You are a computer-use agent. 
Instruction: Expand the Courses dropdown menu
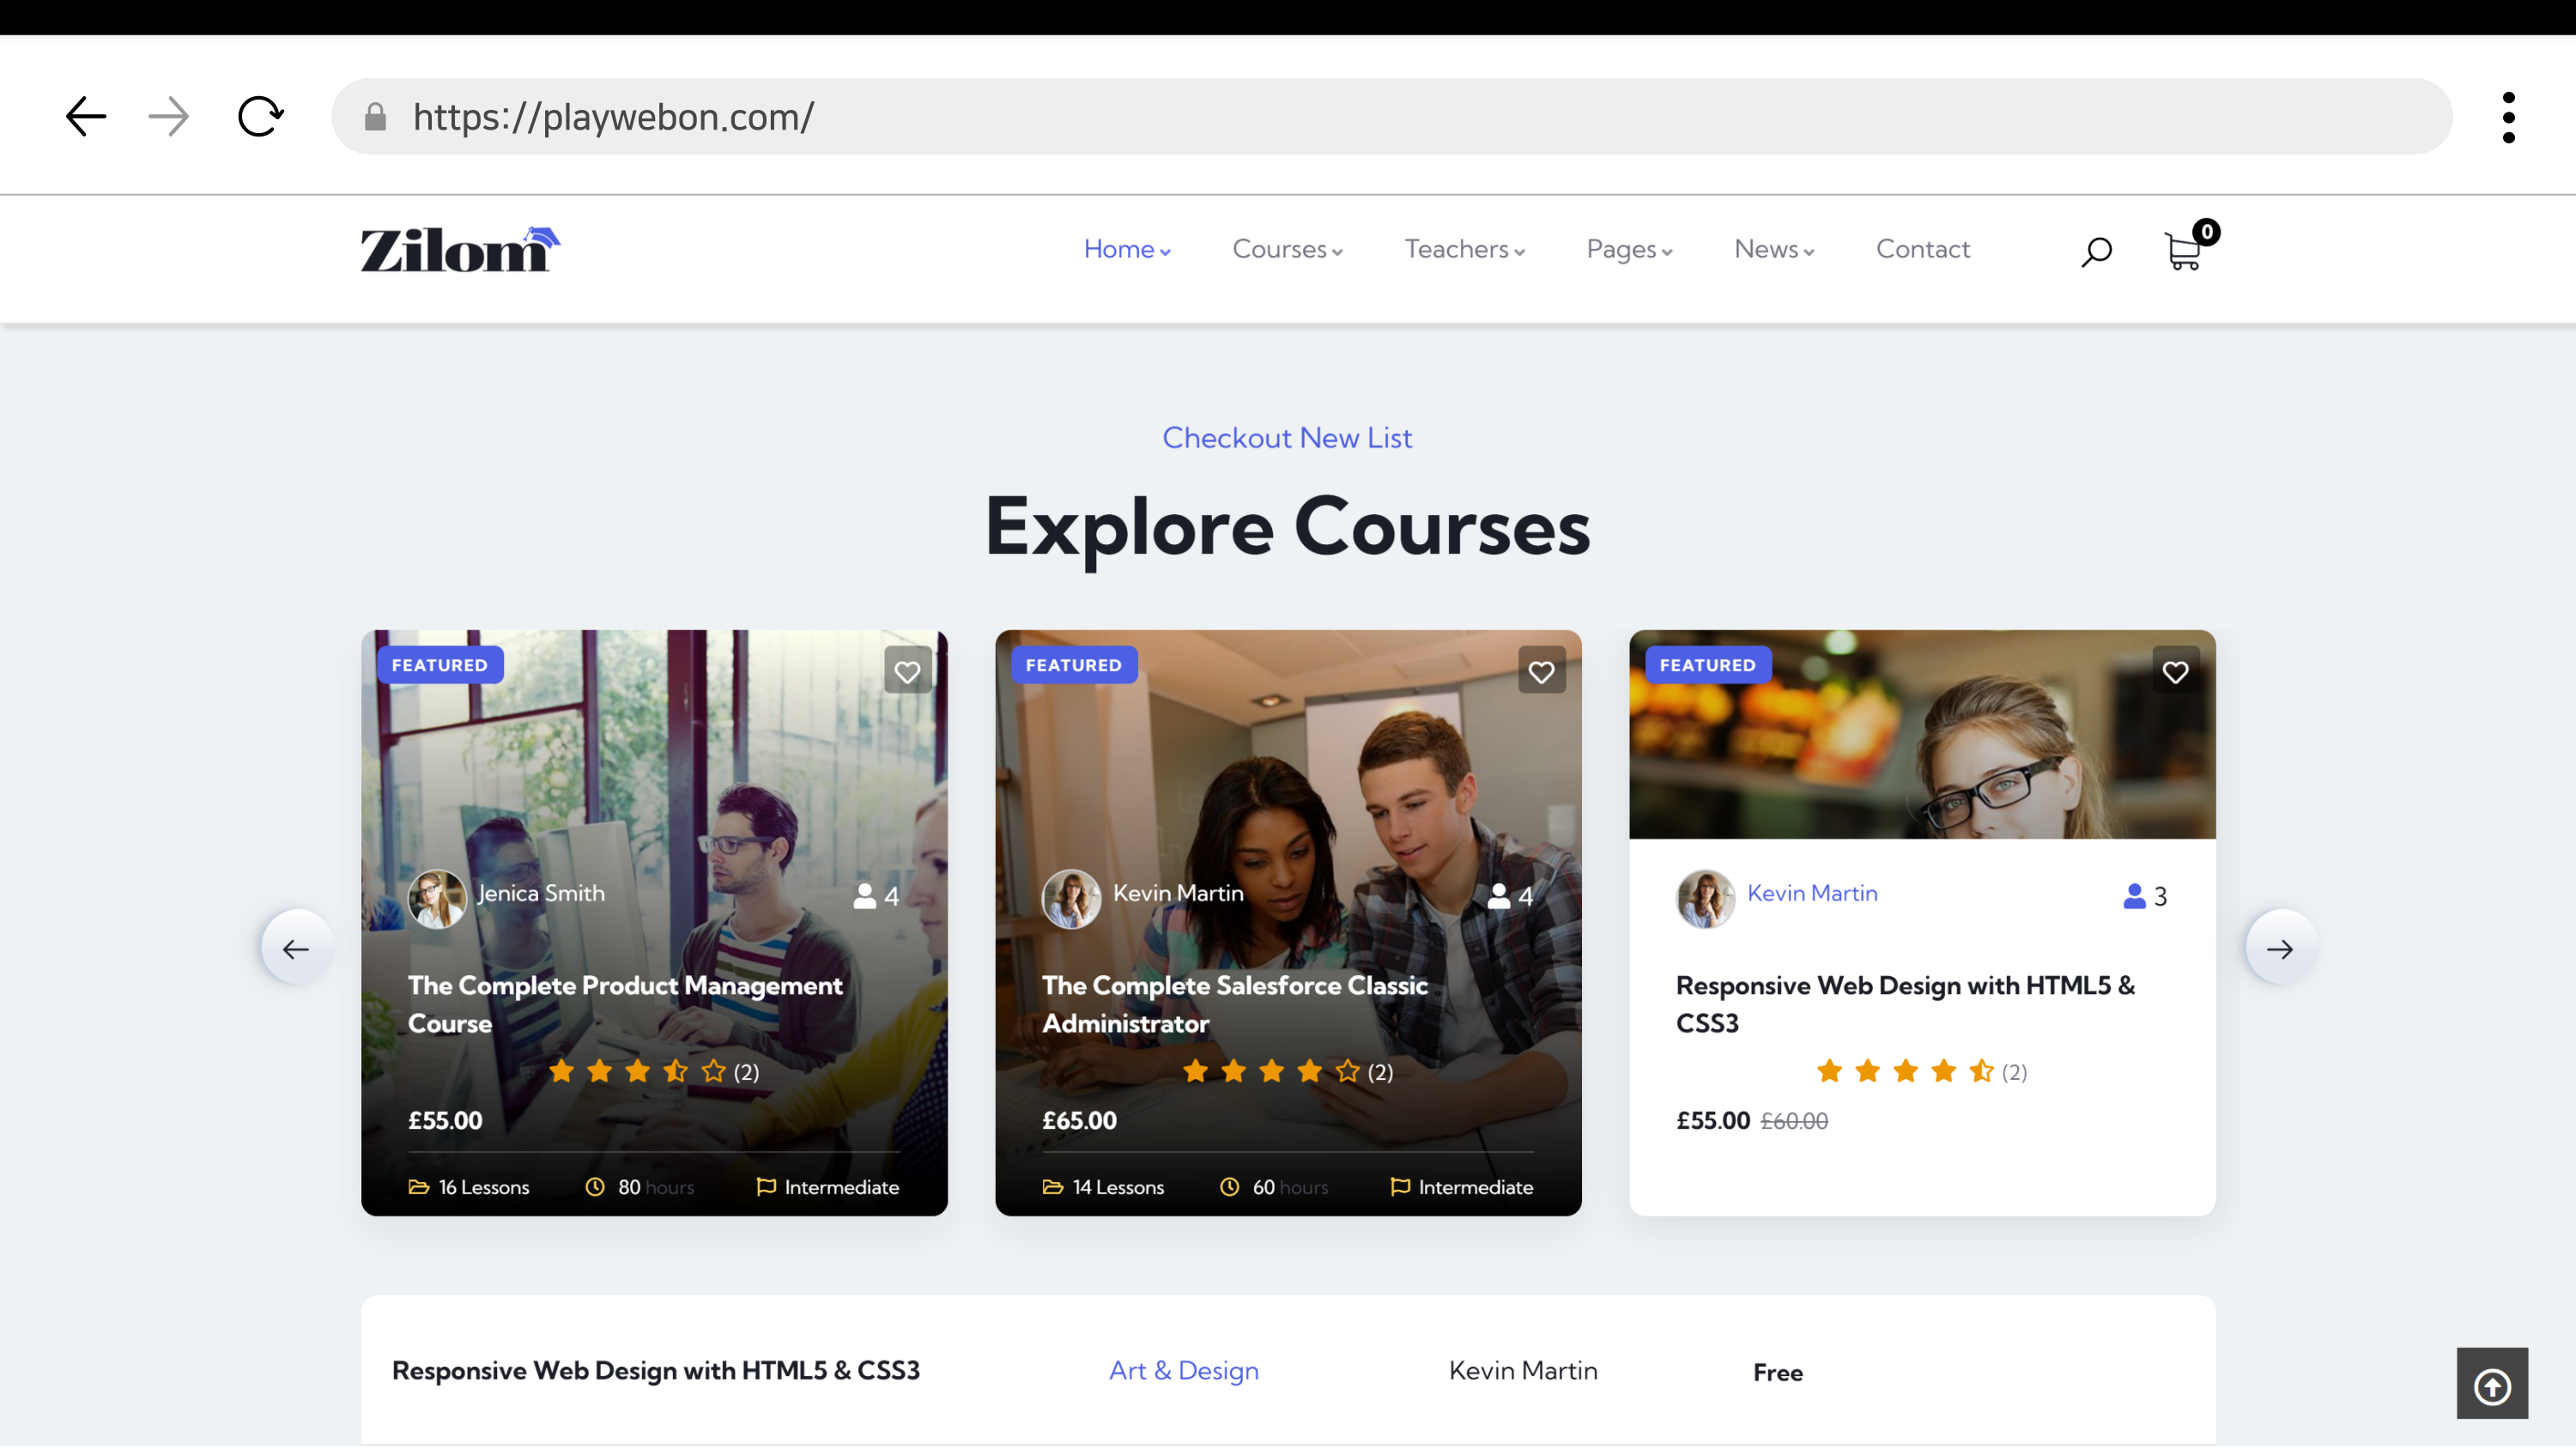(x=1286, y=249)
